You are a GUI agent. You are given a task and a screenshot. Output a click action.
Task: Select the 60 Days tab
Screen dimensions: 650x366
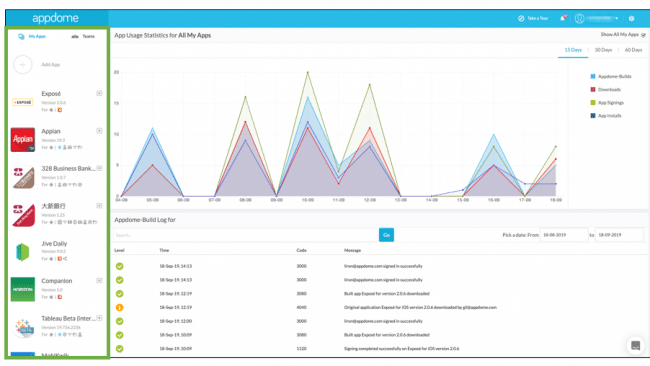pos(633,50)
